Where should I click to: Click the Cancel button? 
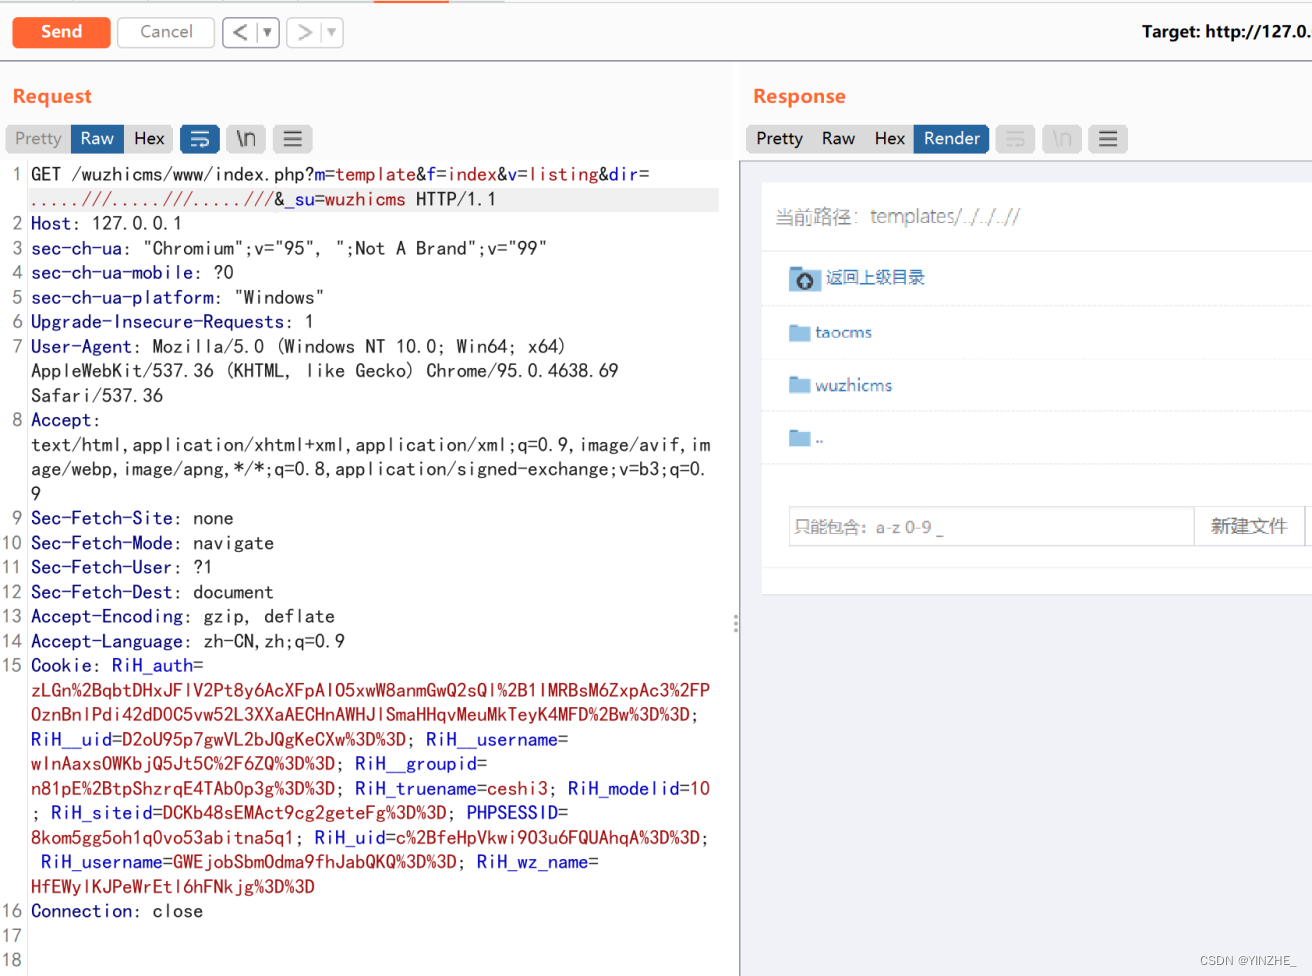[166, 32]
